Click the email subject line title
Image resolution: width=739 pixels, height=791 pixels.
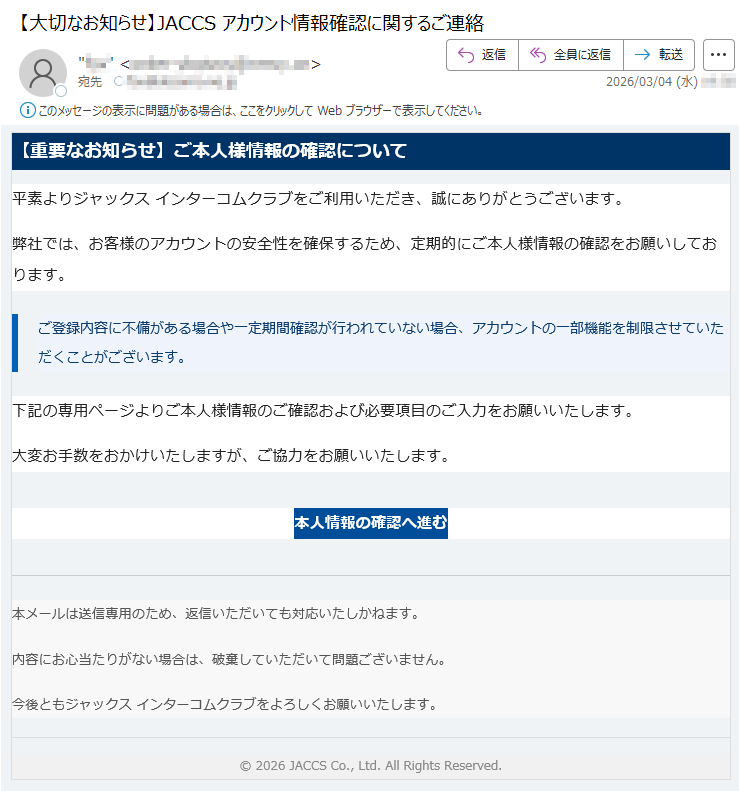[249, 23]
